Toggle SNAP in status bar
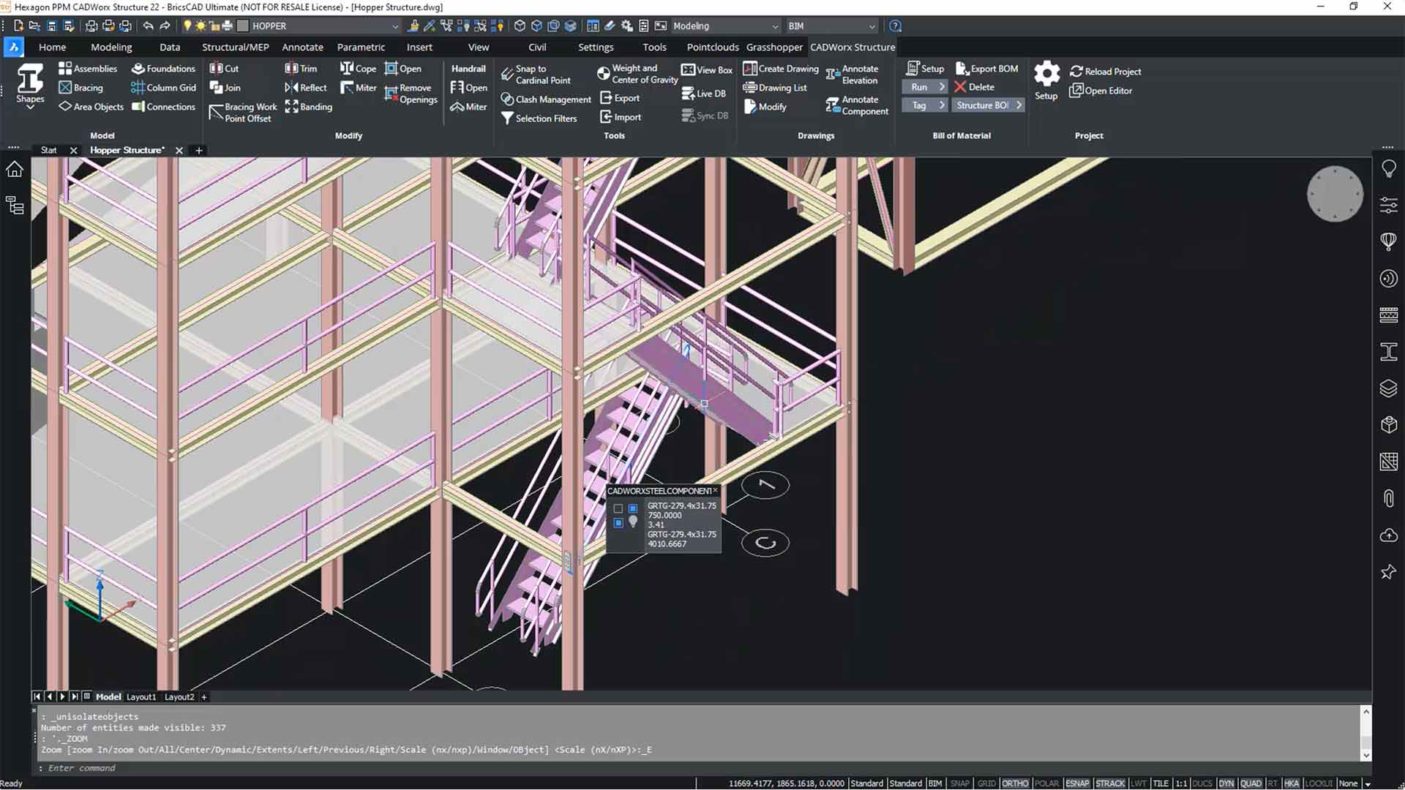 click(960, 784)
